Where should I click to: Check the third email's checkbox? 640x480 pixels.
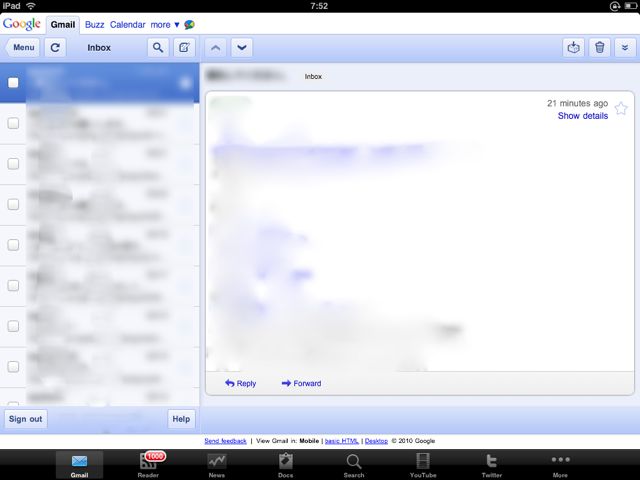pos(13,164)
